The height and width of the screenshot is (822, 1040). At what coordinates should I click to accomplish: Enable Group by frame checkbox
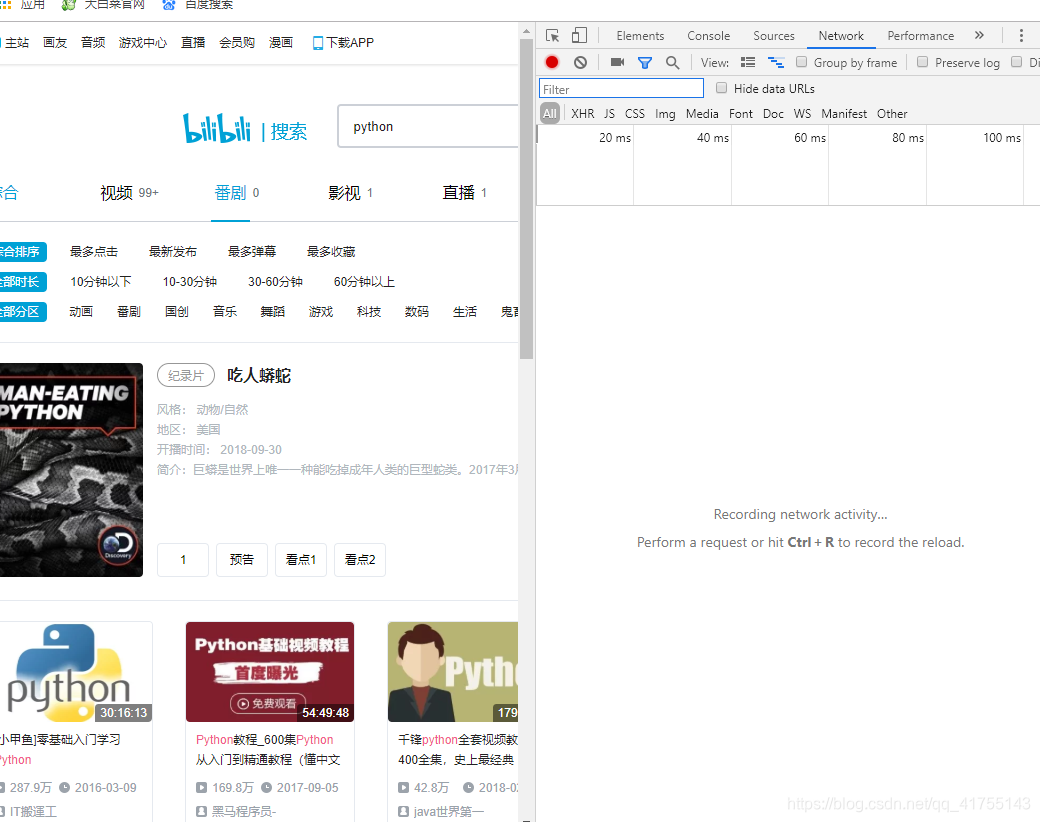(801, 62)
